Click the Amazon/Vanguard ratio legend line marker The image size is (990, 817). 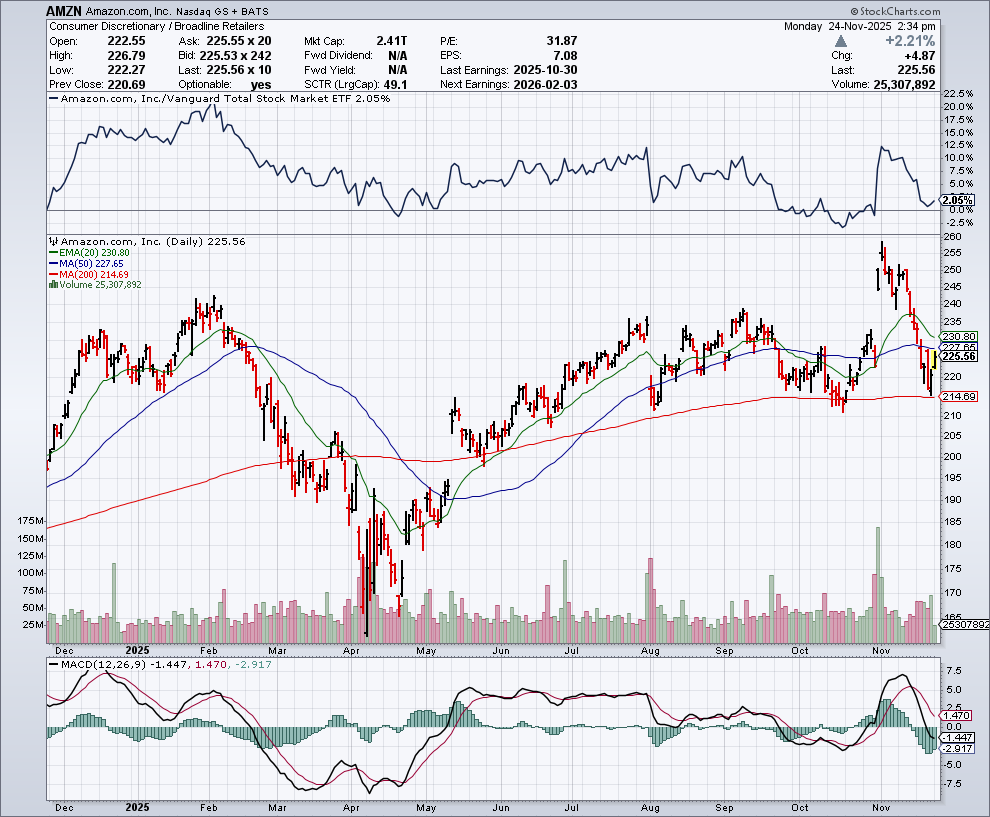(x=55, y=99)
